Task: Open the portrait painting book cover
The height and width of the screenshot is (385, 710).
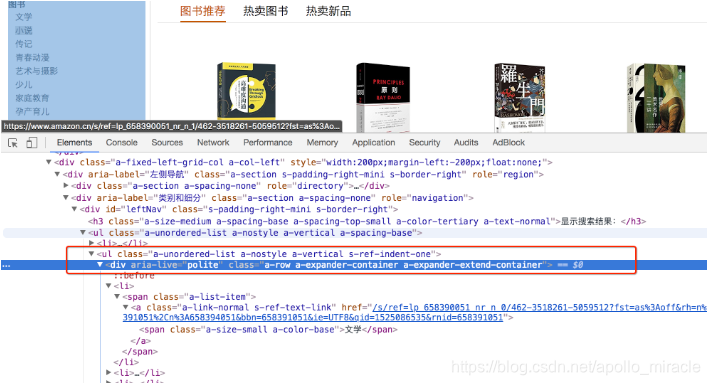Action: pos(656,98)
